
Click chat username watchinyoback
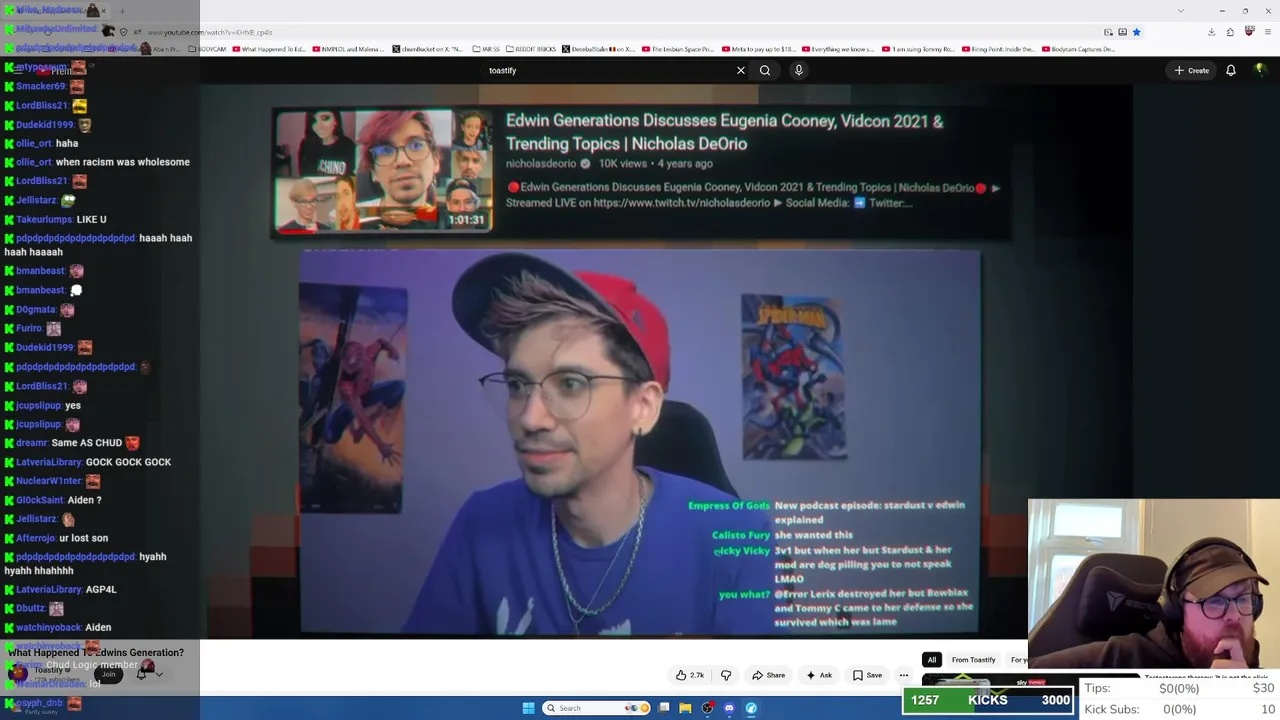[x=49, y=627]
